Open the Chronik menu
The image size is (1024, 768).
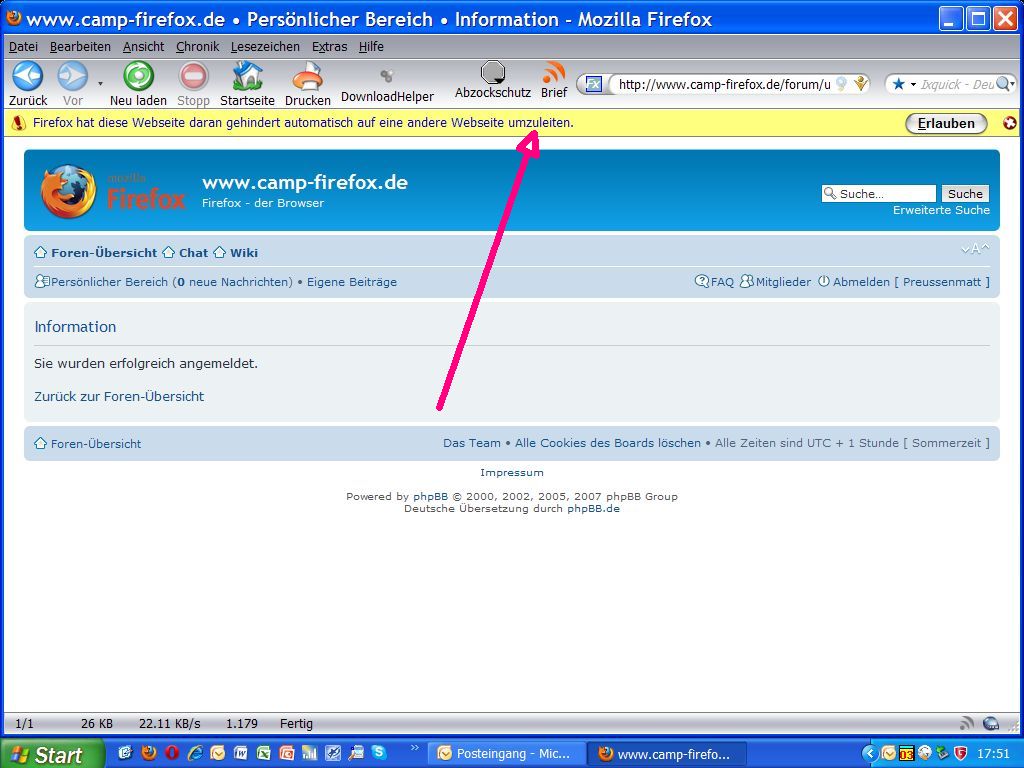[x=197, y=46]
